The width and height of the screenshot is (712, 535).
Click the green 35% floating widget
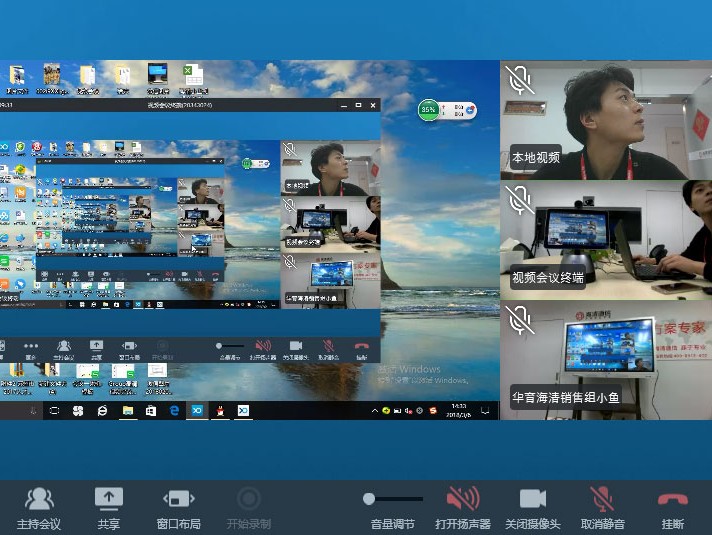point(428,109)
